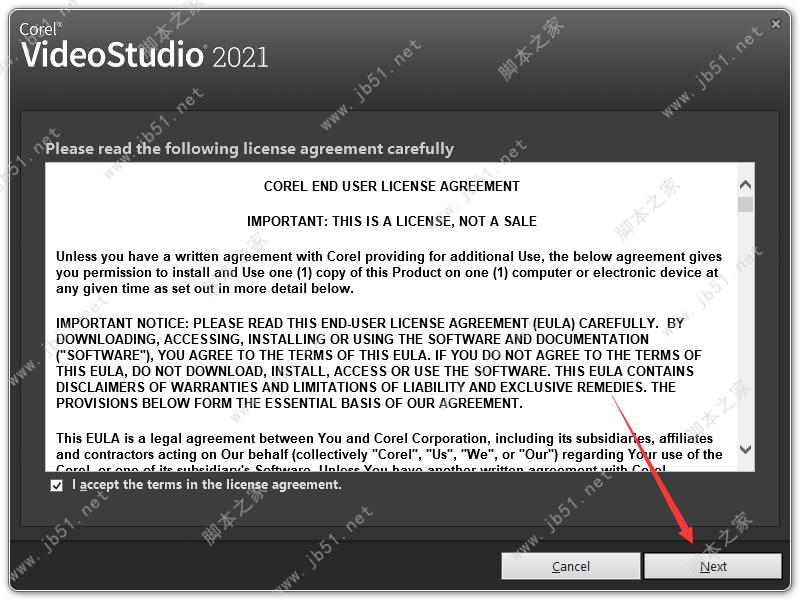Click the 'IMPORTANT NOTICE' paragraph in the EULA

pos(379,363)
